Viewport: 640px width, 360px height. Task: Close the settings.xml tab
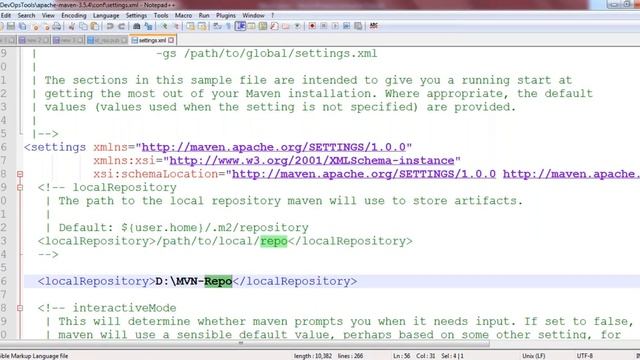click(x=171, y=40)
